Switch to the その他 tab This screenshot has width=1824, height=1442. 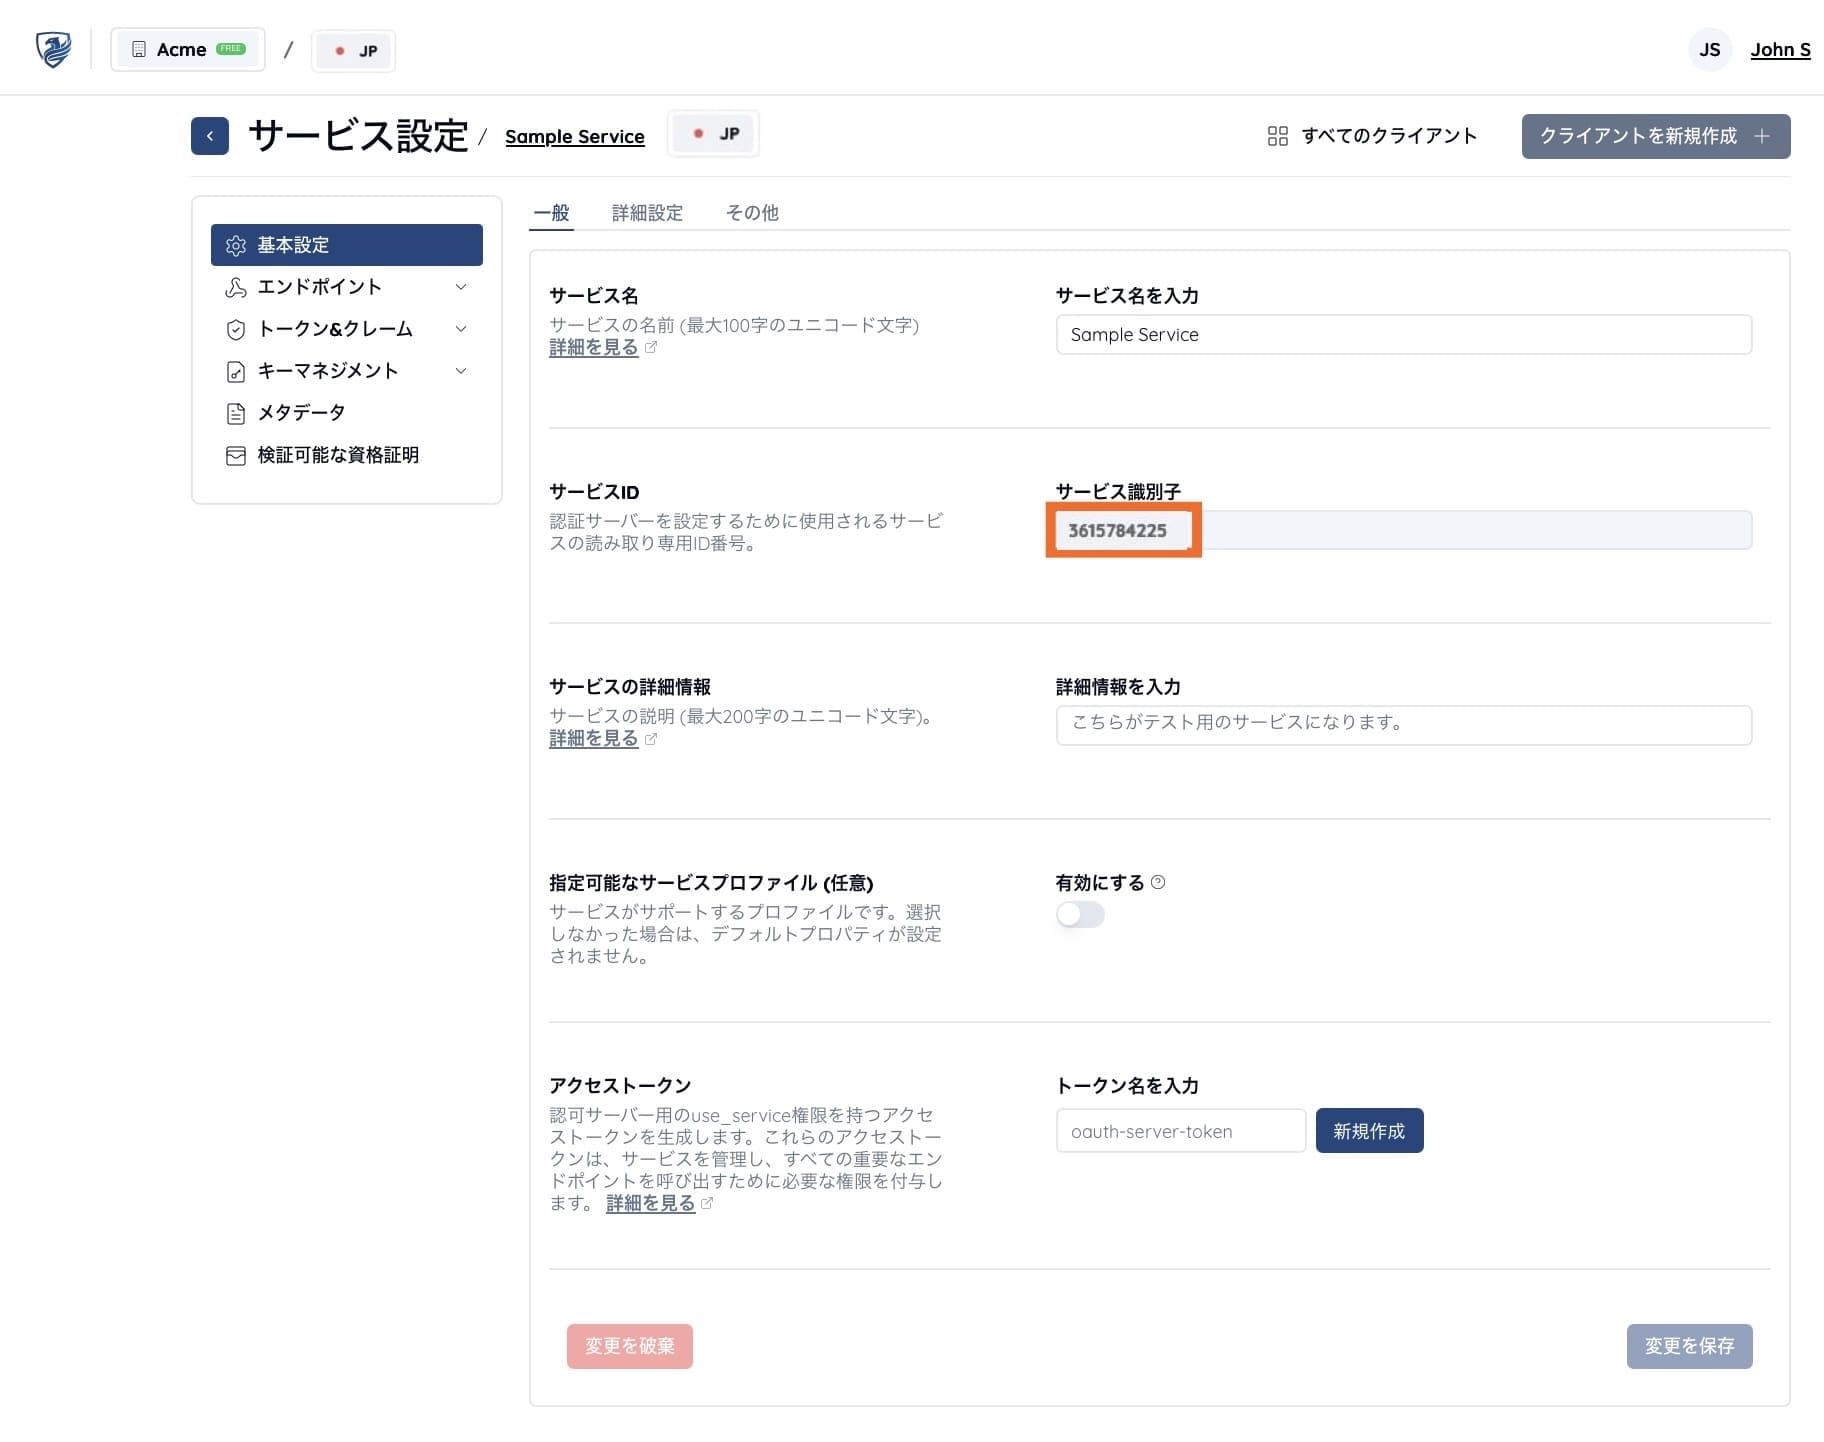(752, 212)
